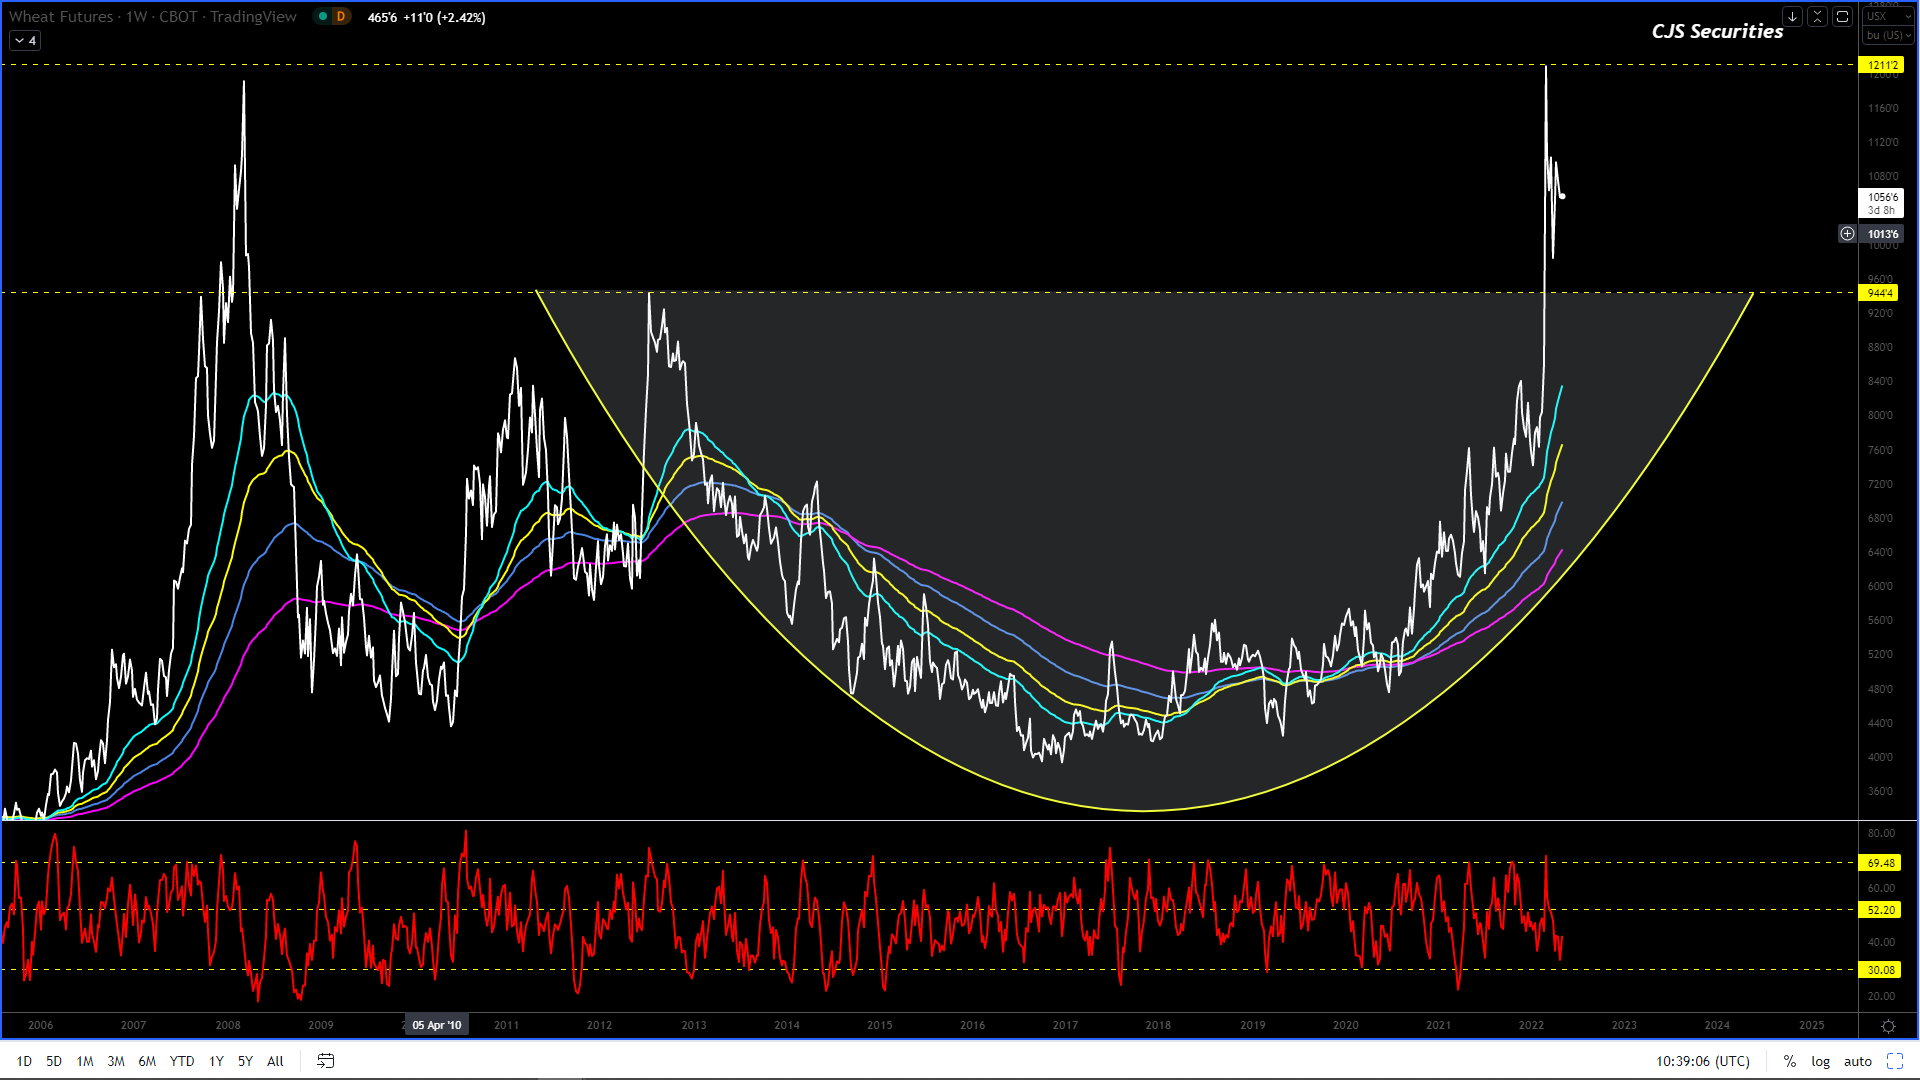Expand the indicators legend chevron showing 4
This screenshot has width=1920, height=1080.
coord(25,41)
